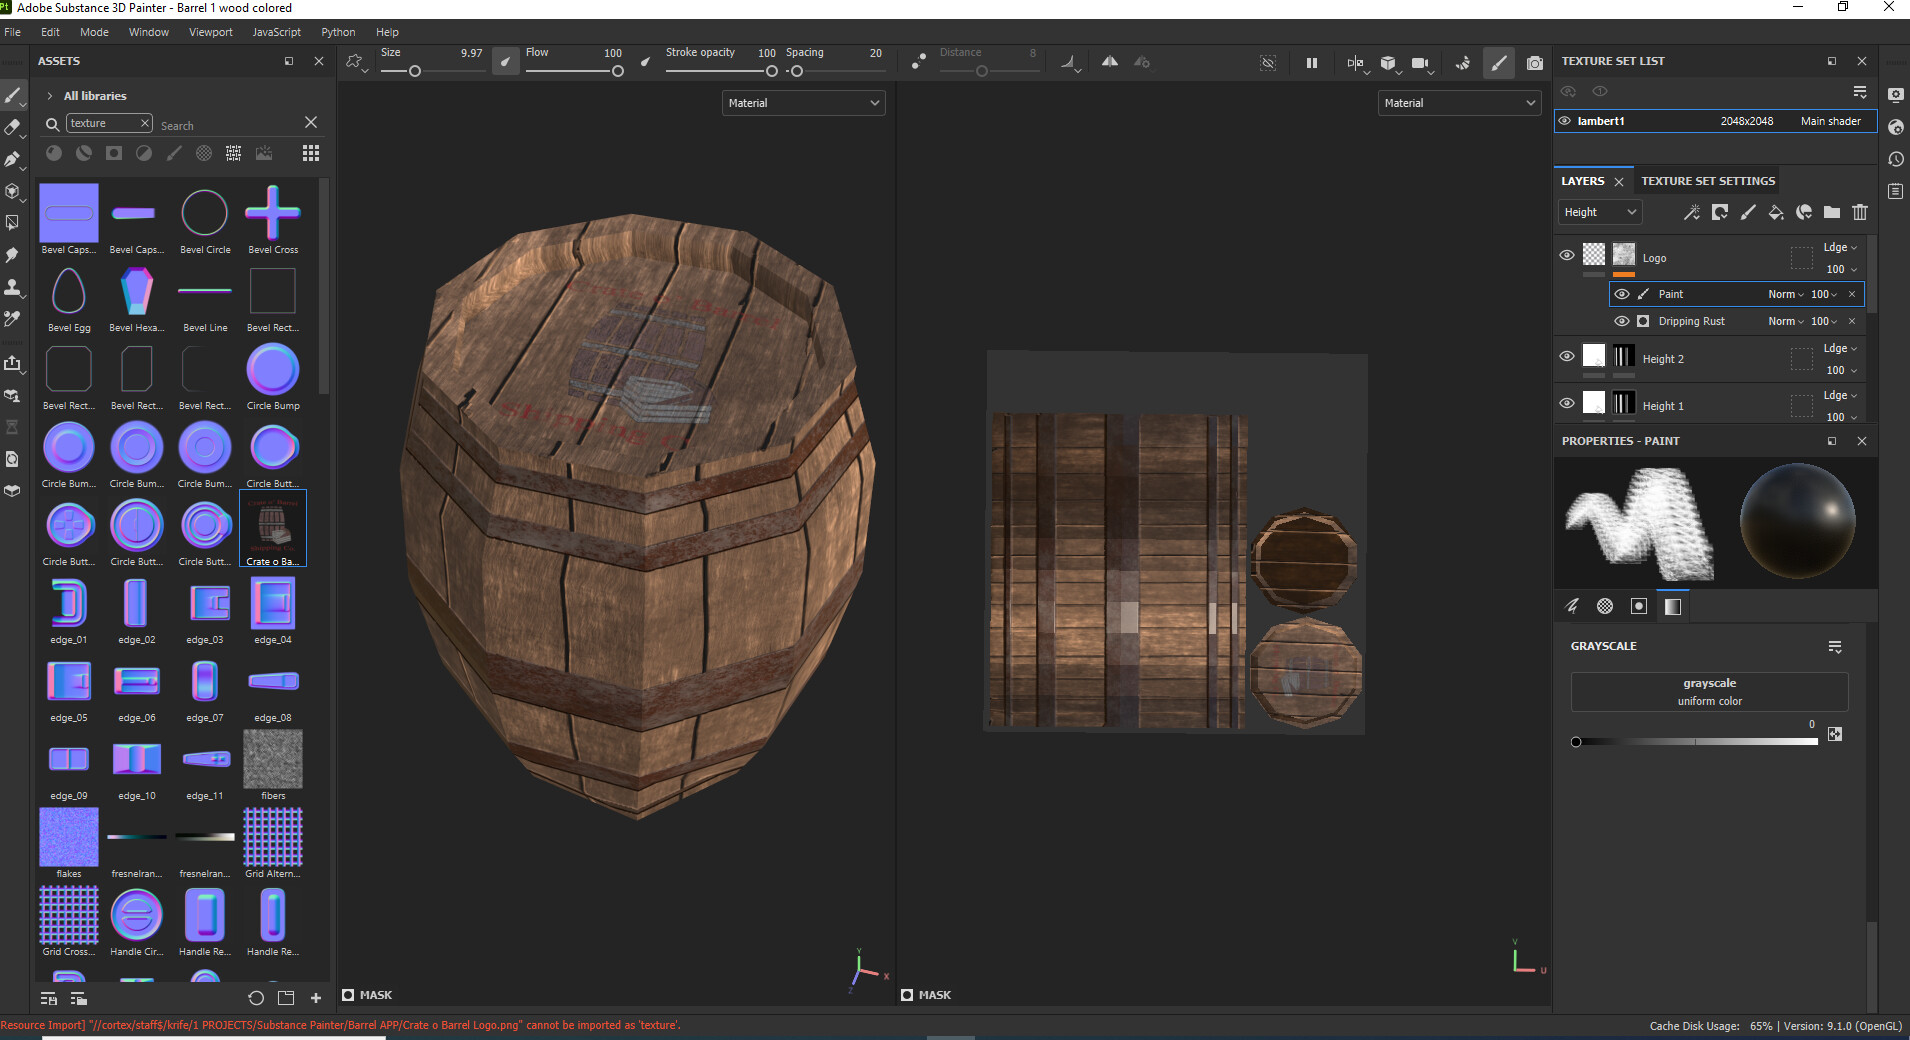
Task: Open the Material view mode dropdown
Action: click(803, 102)
